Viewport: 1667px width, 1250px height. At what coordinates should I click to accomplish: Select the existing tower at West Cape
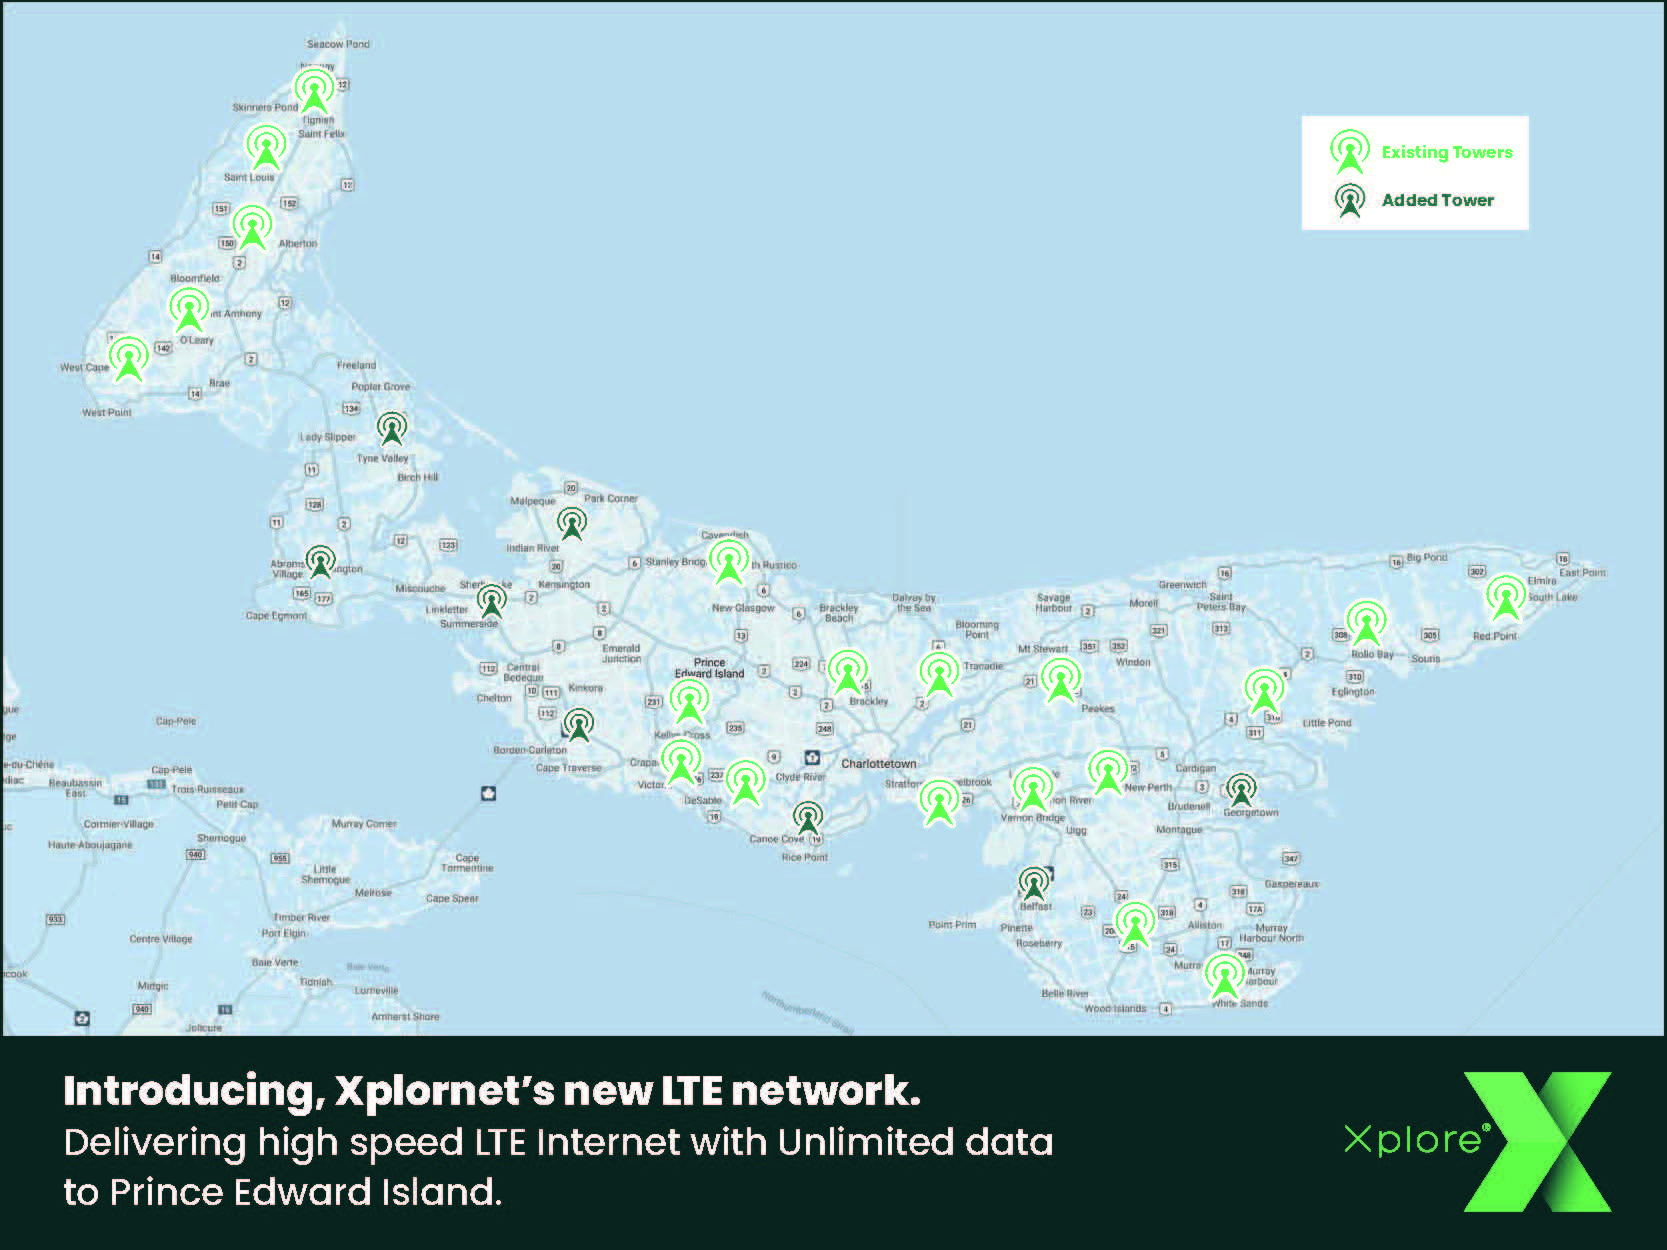click(x=128, y=358)
